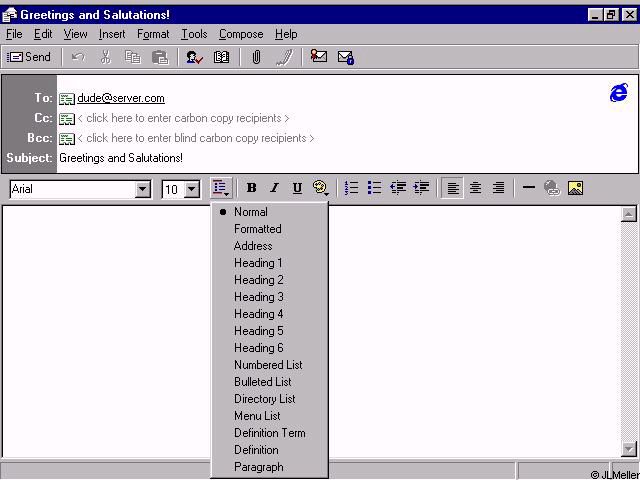Open the font size 10 dropdown
Viewport: 640px width, 480px height.
coord(192,189)
